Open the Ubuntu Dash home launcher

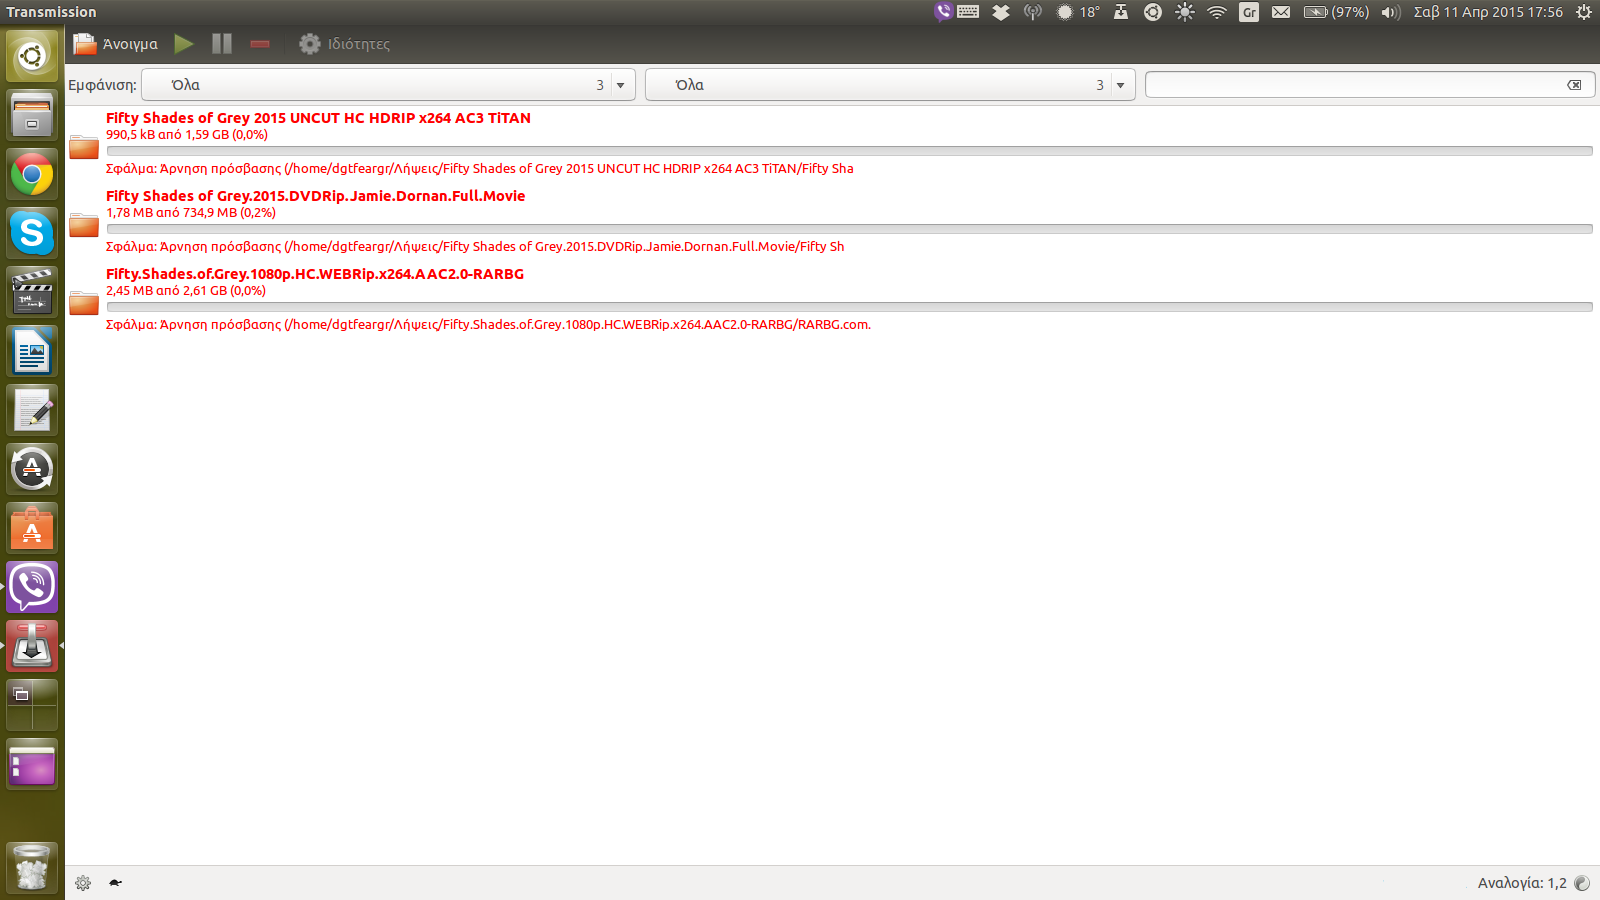point(32,56)
